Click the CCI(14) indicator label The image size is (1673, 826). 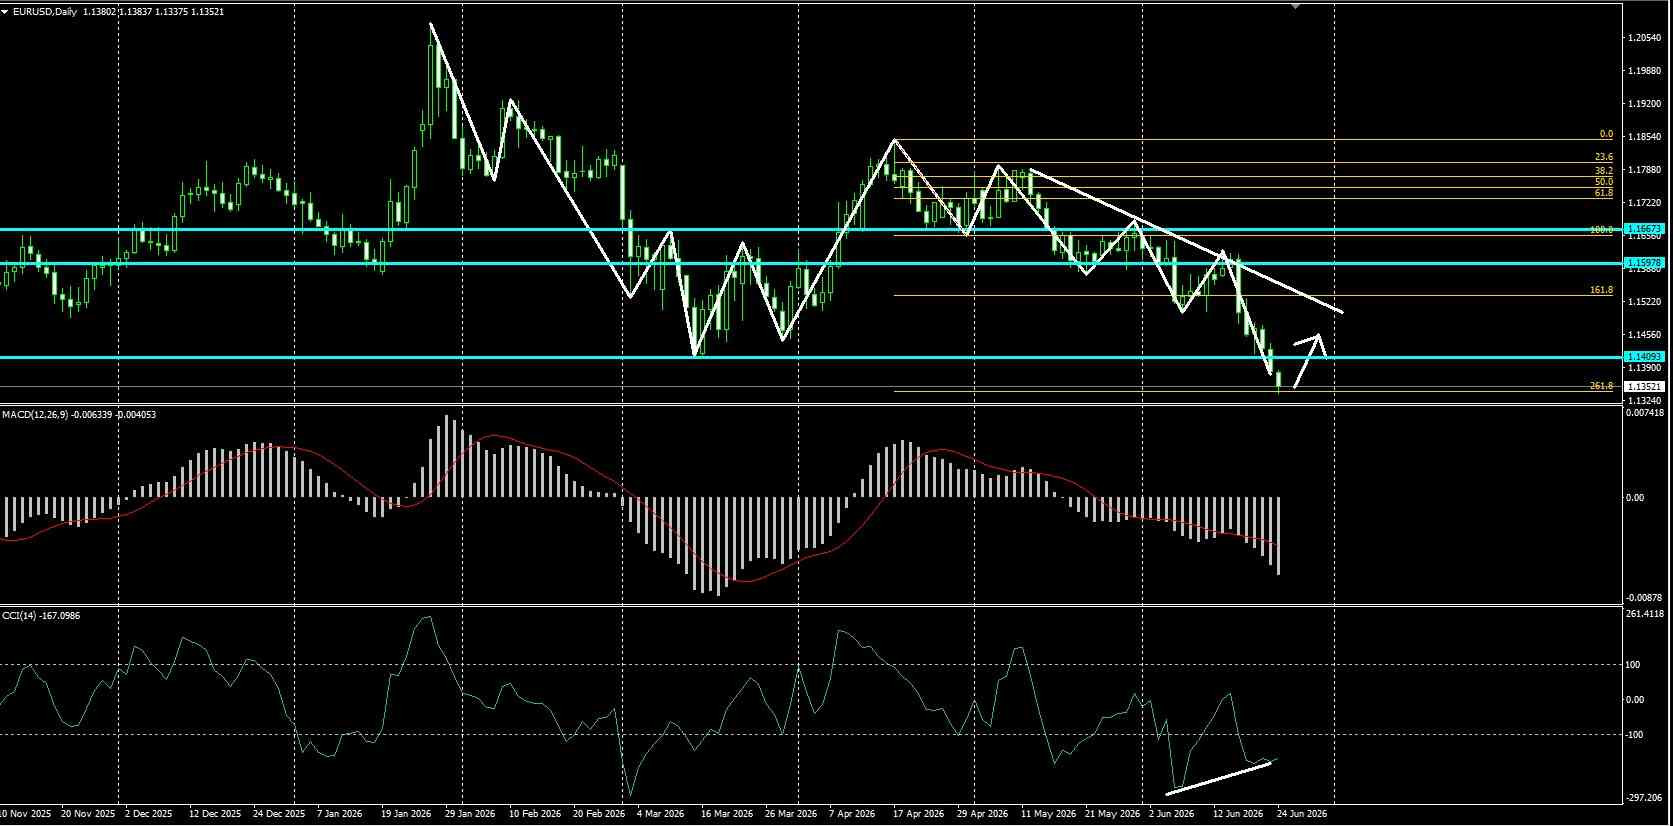pyautogui.click(x=19, y=616)
